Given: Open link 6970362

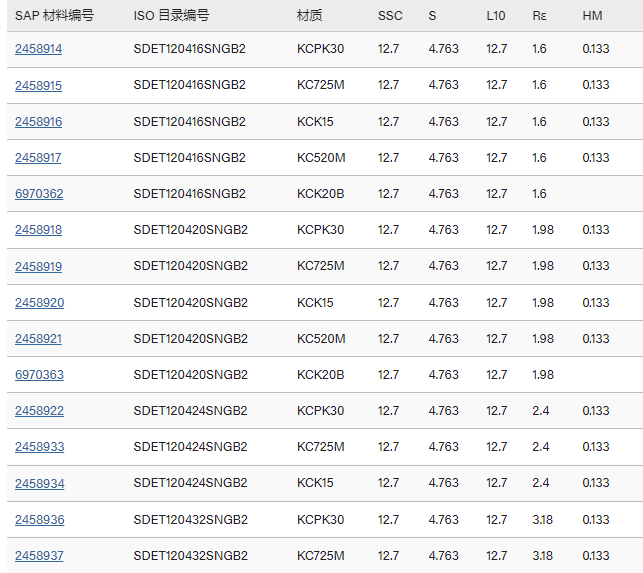Looking at the screenshot, I should click(39, 194).
